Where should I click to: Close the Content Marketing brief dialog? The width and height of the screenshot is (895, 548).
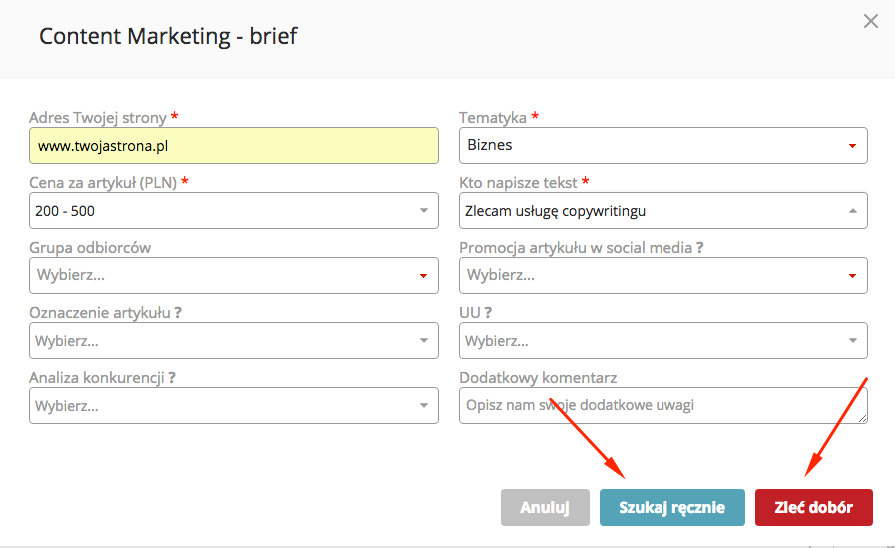coord(871,21)
